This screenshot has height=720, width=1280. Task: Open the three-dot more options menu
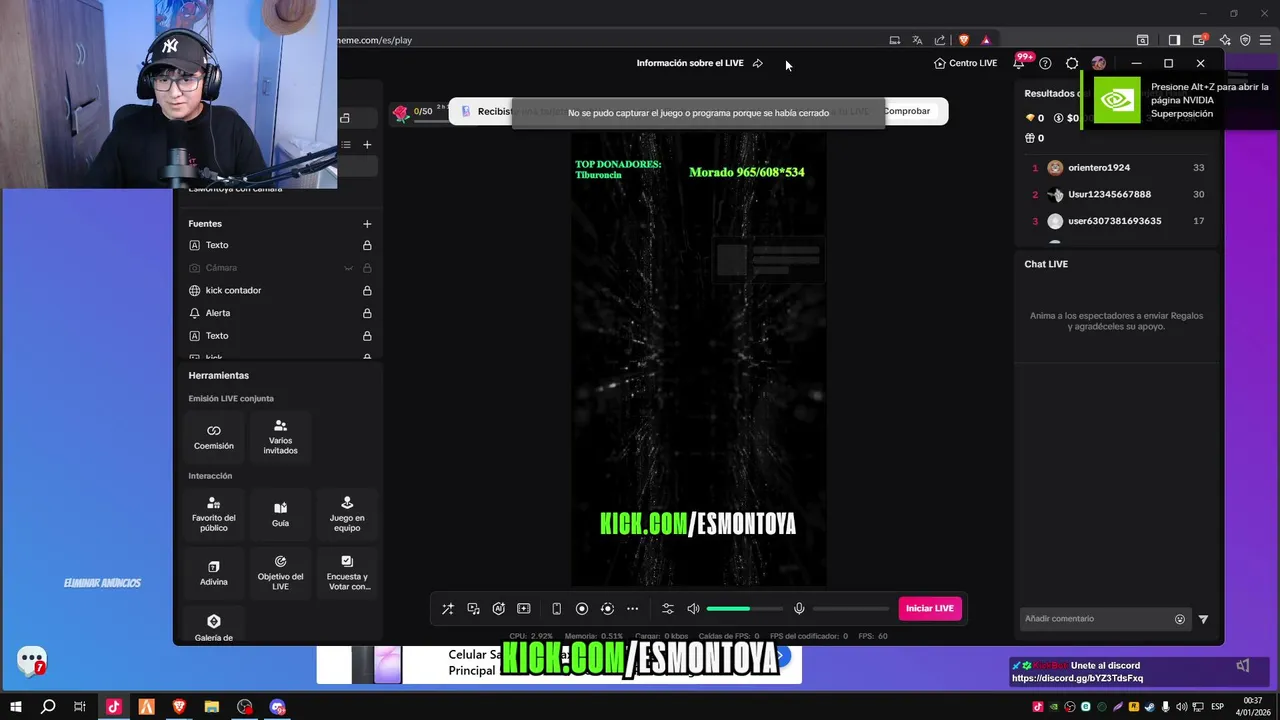coord(632,608)
